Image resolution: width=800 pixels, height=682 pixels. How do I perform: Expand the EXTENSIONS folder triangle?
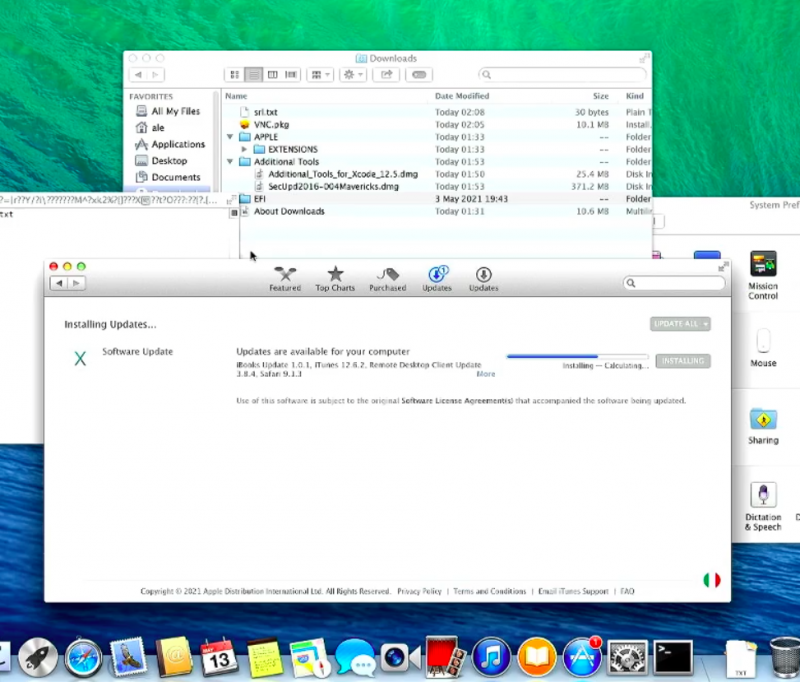pos(244,149)
